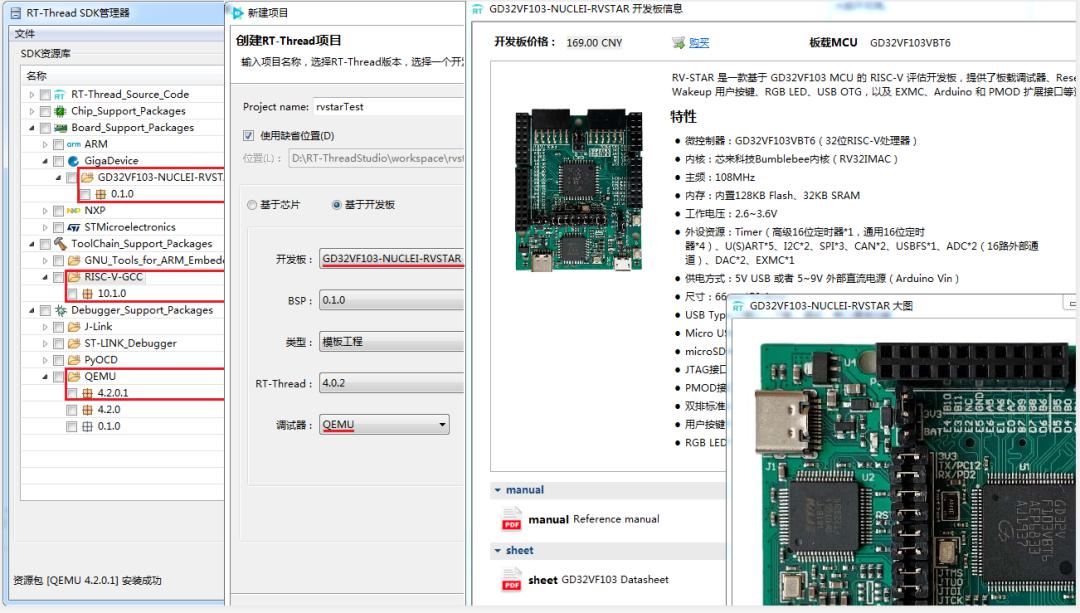Open the manual PDF icon

tap(512, 519)
